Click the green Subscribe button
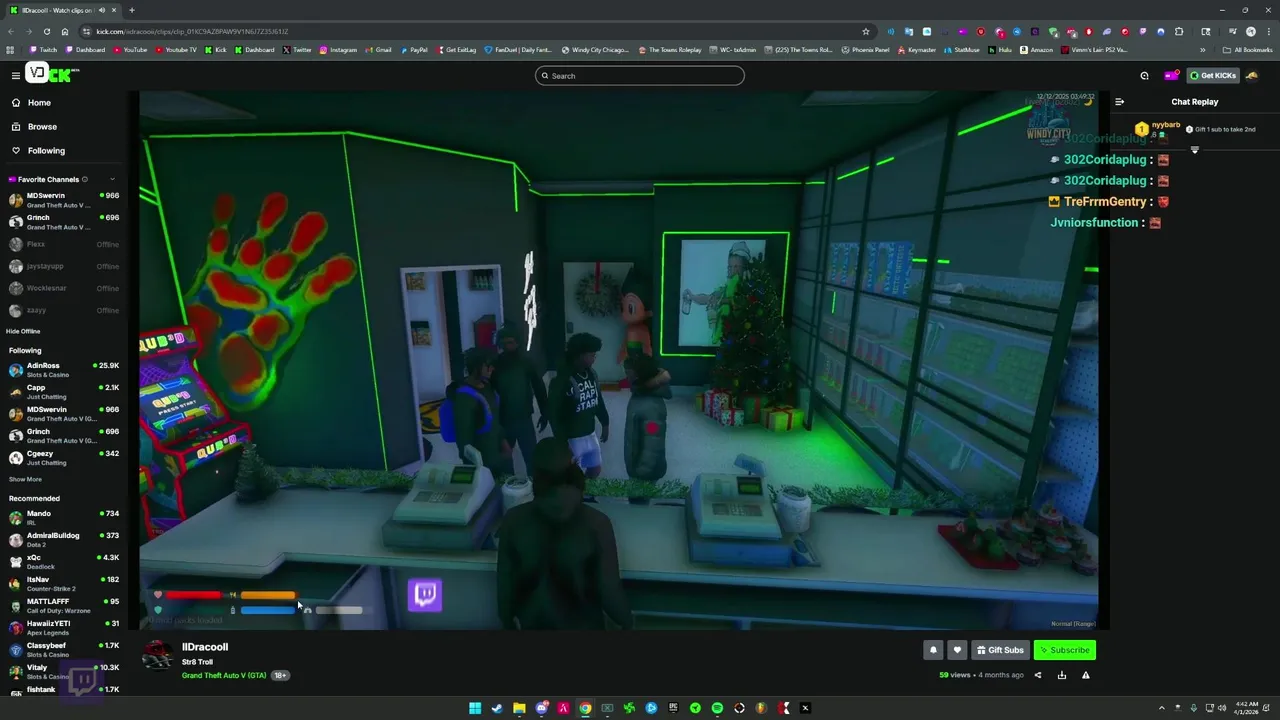Image resolution: width=1280 pixels, height=720 pixels. click(1064, 650)
